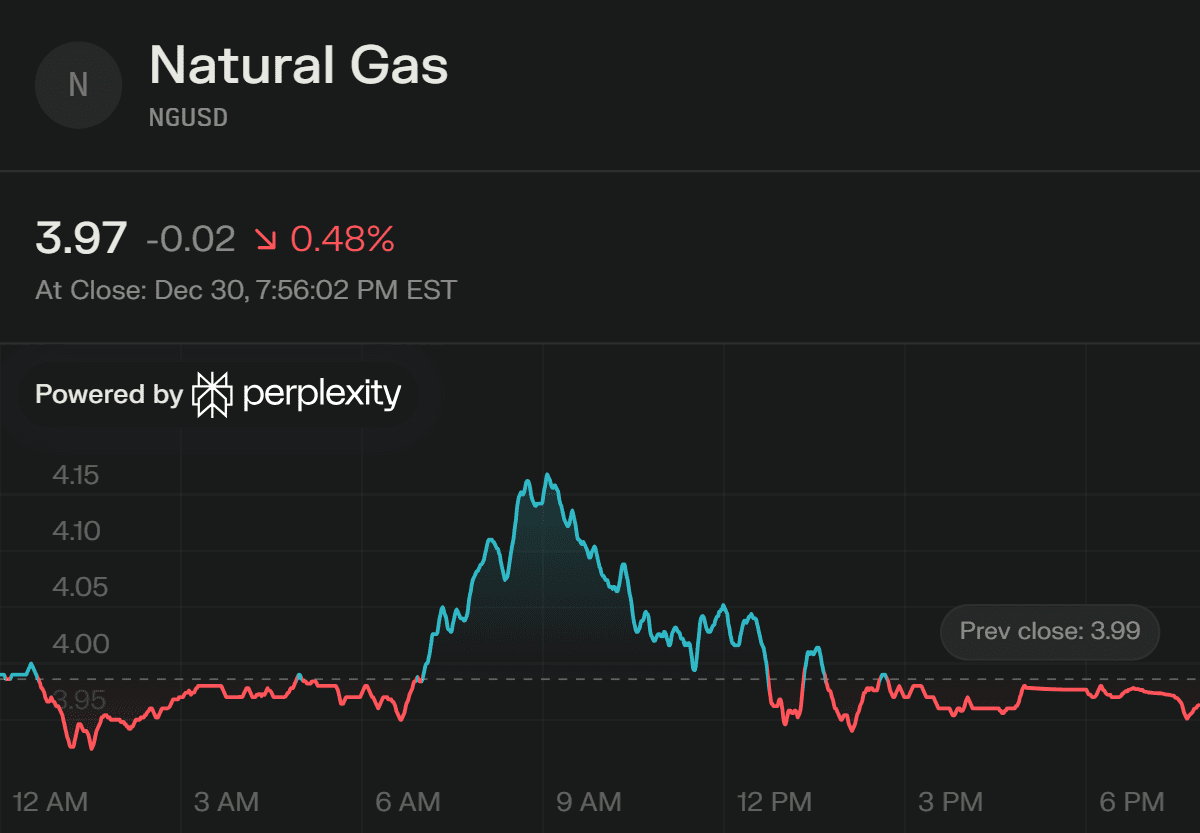Click the NGUSD ticker symbol
Viewport: 1200px width, 833px height.
click(188, 118)
